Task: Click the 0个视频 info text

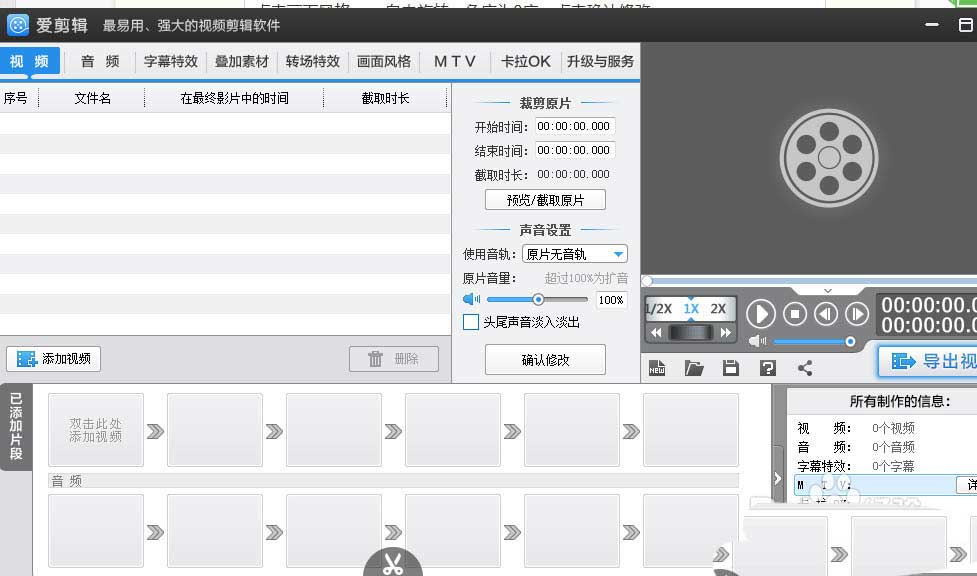Action: 894,428
